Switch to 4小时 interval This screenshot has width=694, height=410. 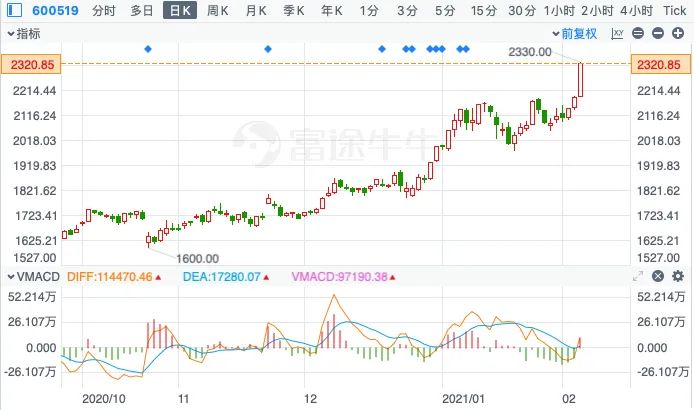coord(636,10)
